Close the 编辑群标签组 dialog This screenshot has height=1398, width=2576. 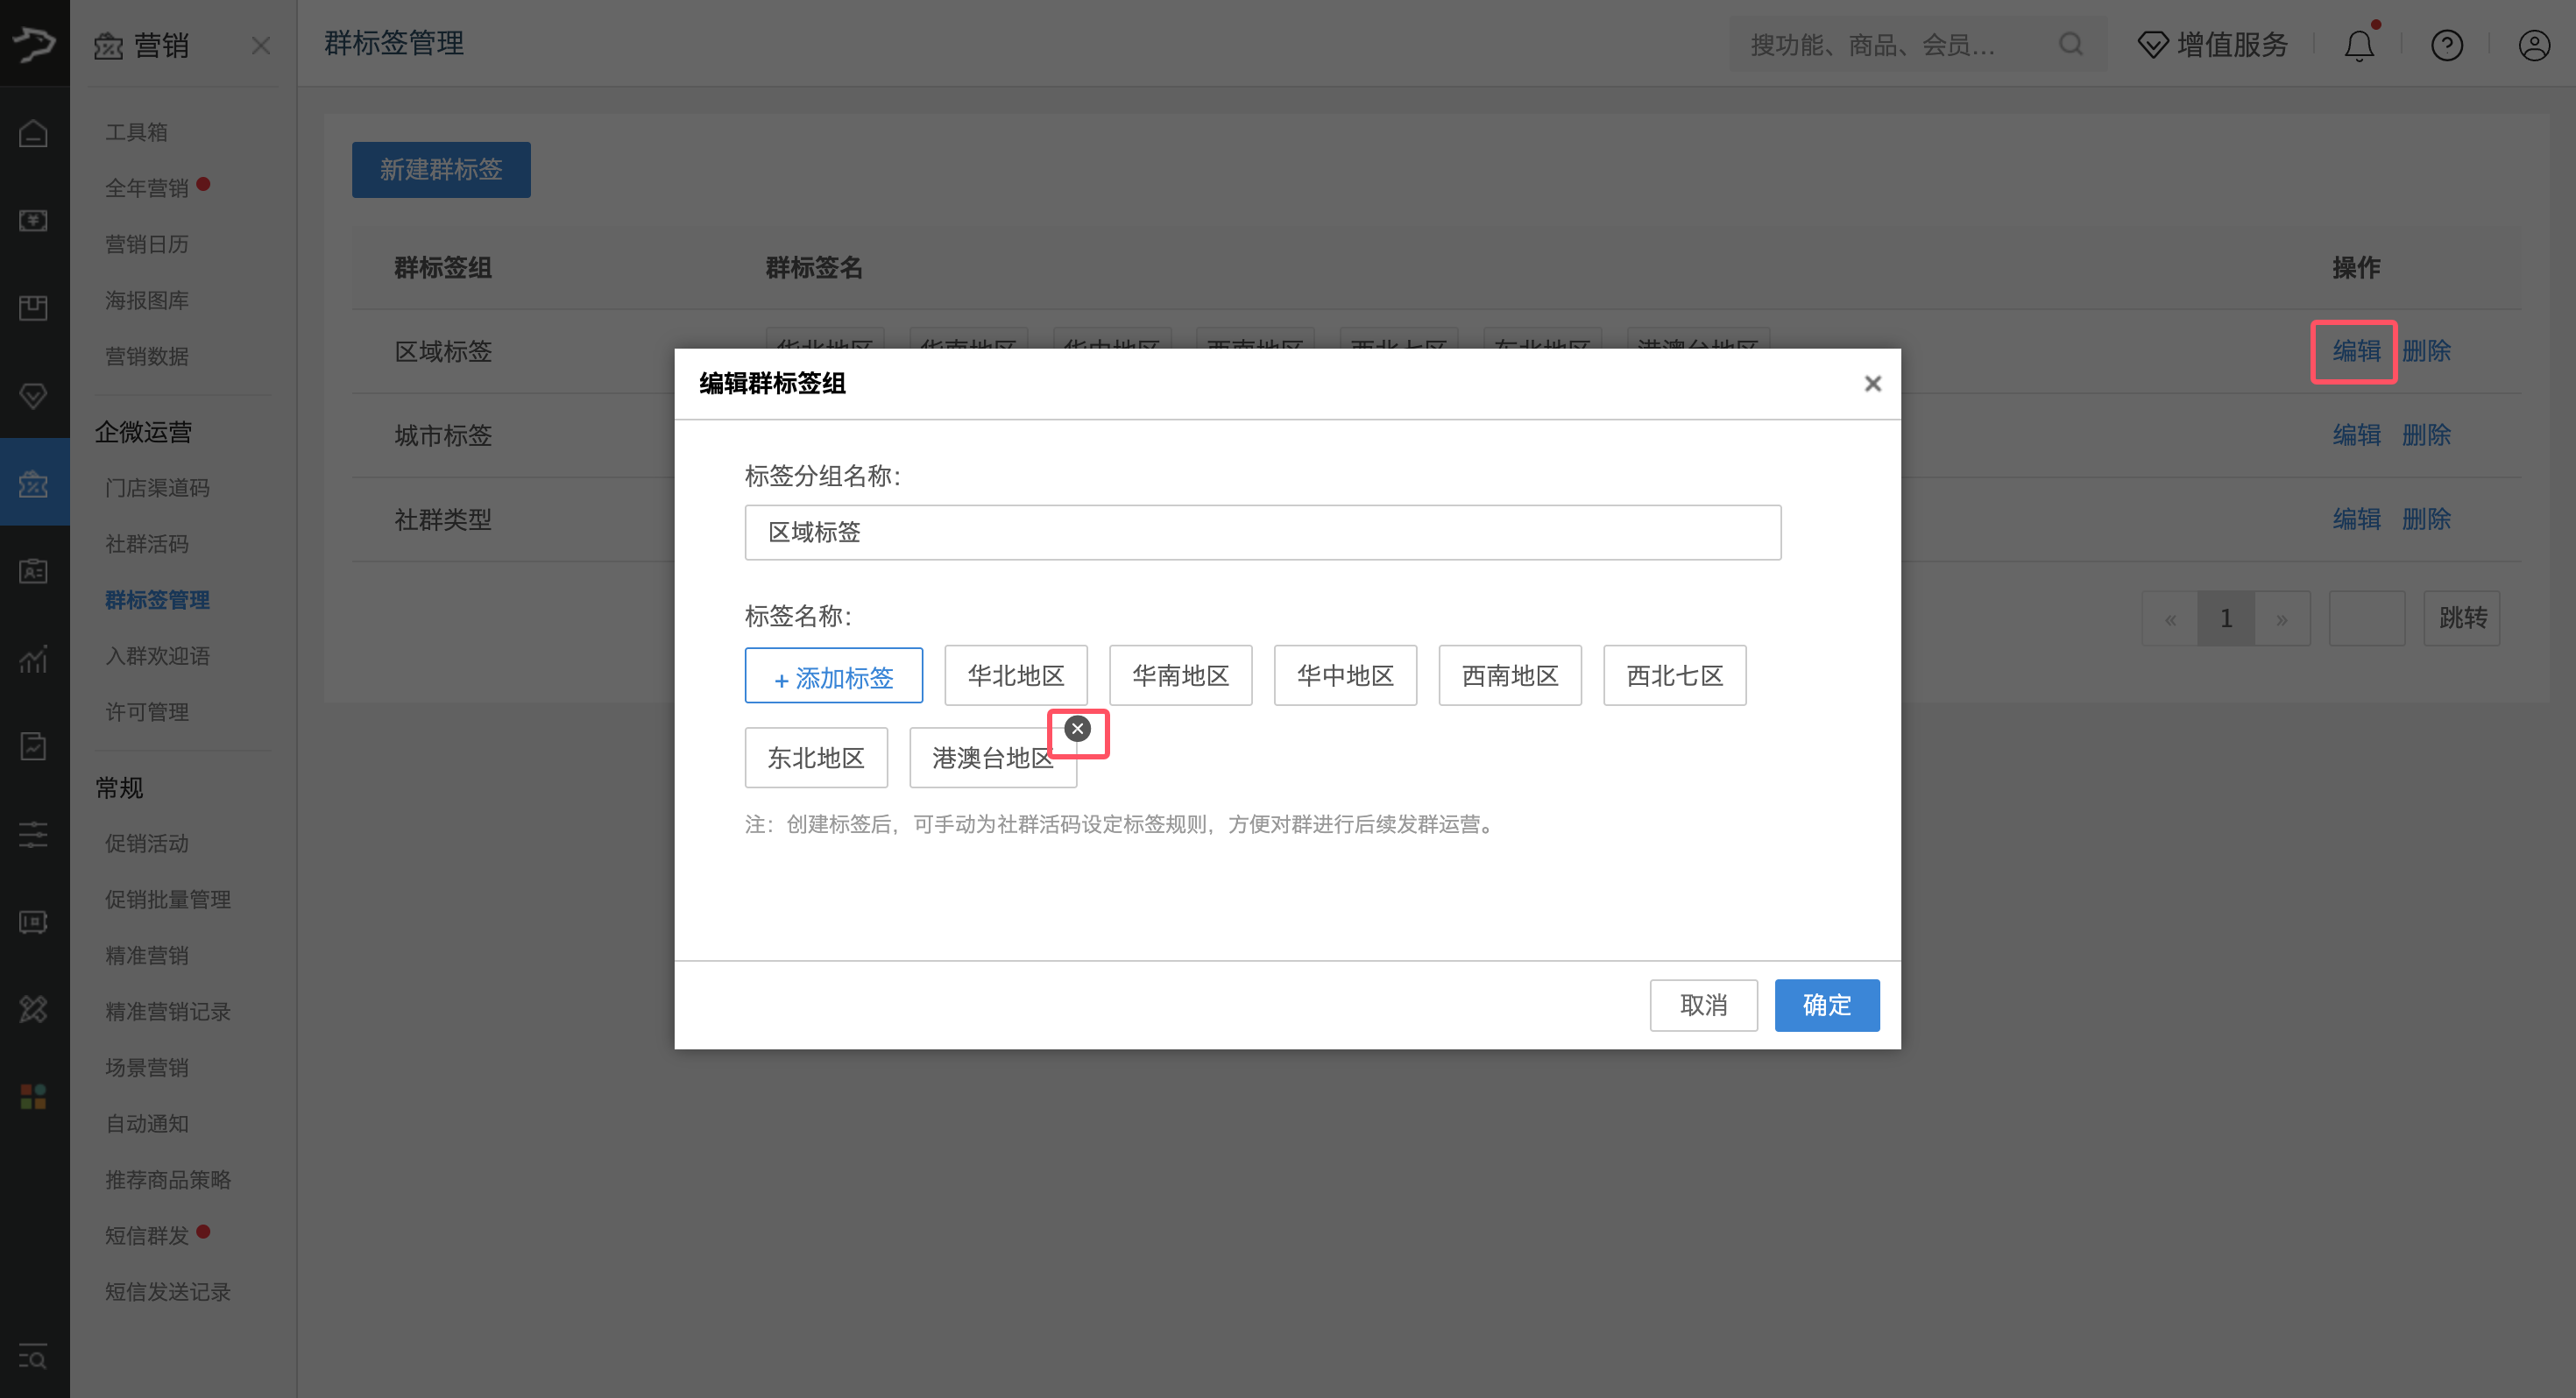pos(1873,384)
